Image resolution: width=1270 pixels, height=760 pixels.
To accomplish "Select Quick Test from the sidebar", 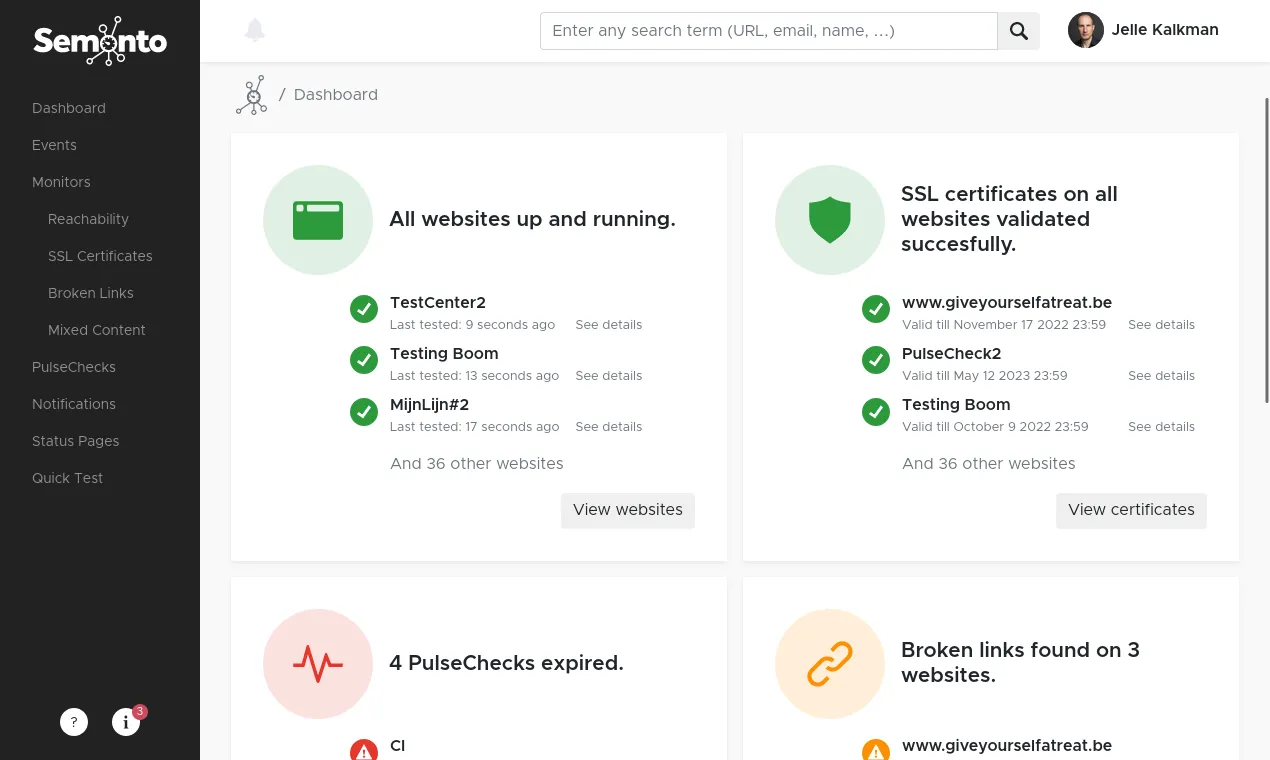I will 67,478.
